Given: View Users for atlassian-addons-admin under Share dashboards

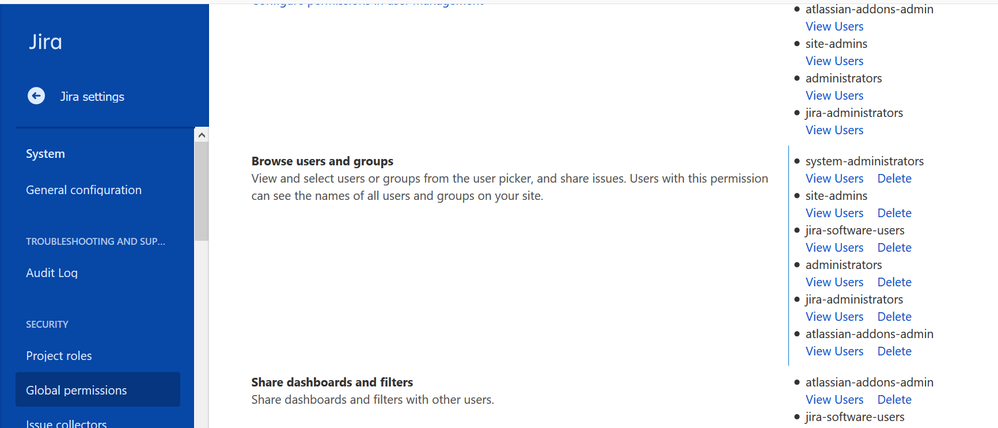Looking at the screenshot, I should click(834, 399).
